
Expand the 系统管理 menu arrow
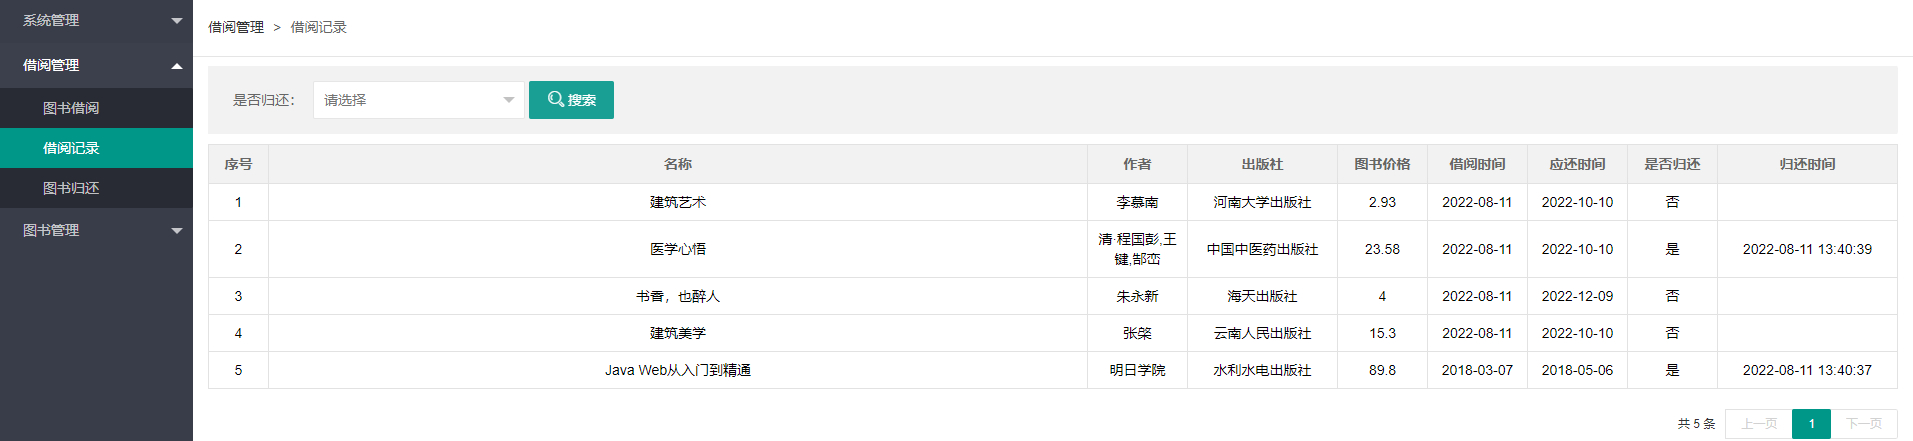[177, 21]
